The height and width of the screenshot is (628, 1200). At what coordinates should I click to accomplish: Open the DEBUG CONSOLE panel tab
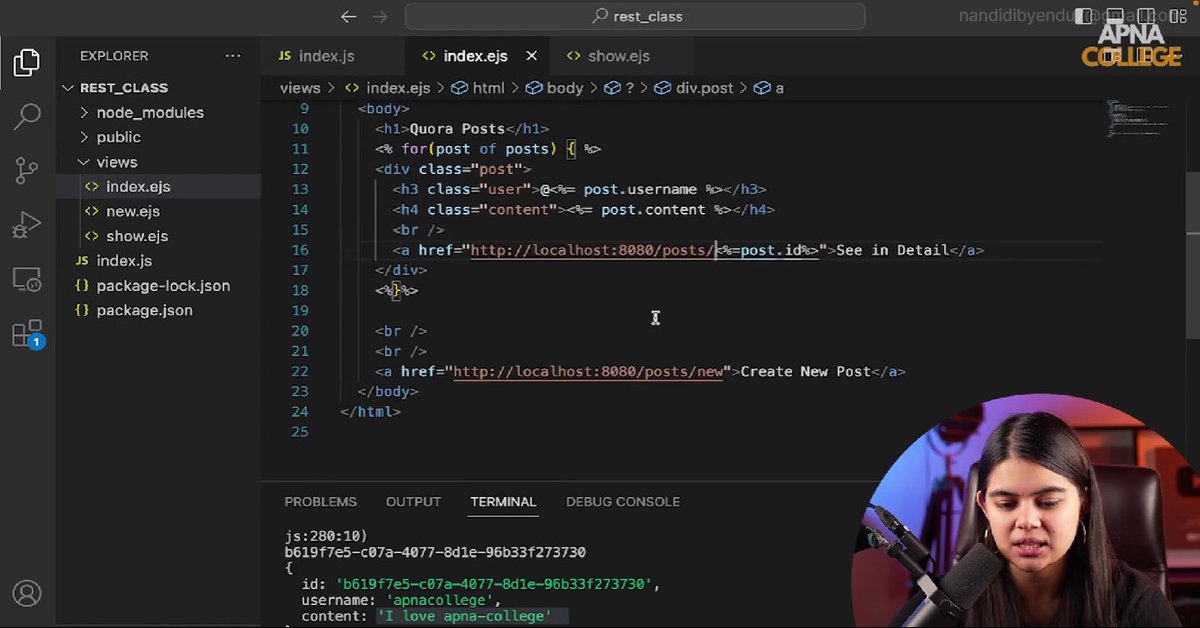point(623,502)
